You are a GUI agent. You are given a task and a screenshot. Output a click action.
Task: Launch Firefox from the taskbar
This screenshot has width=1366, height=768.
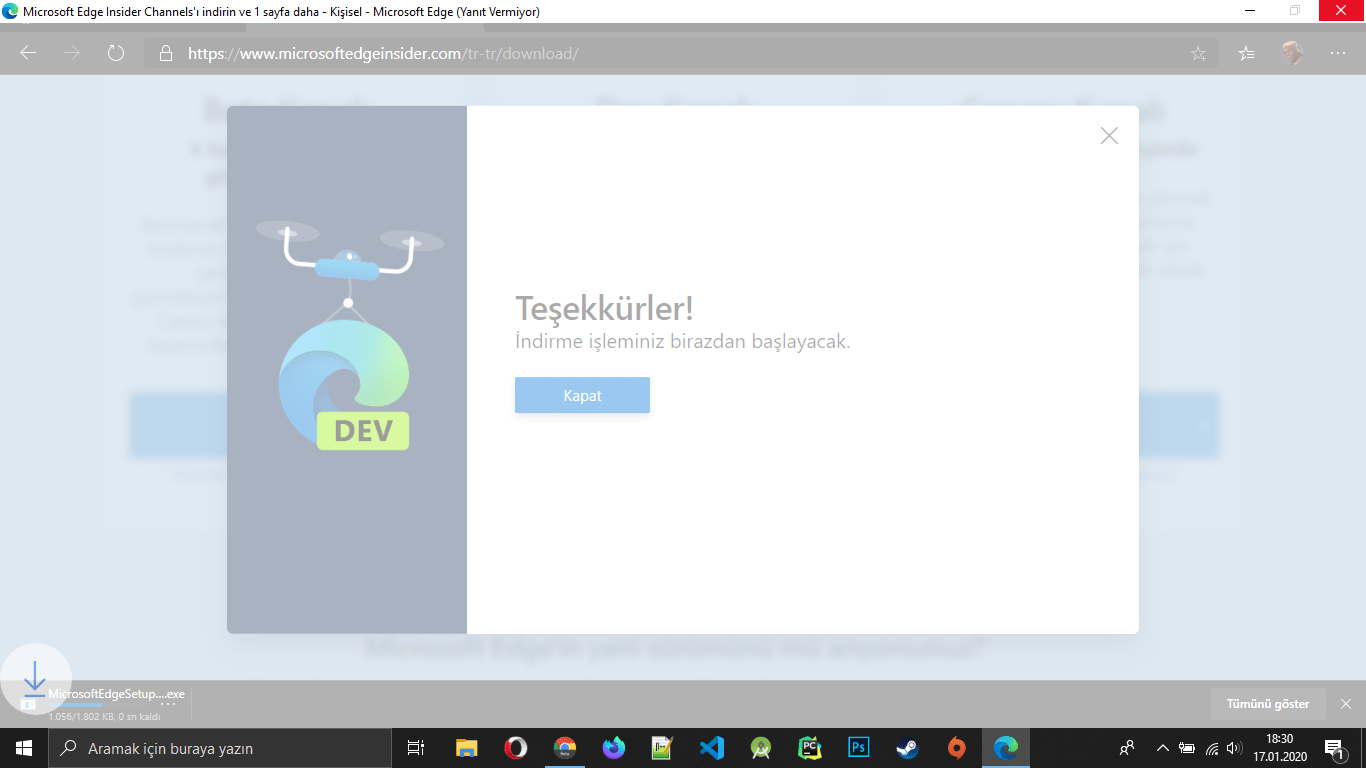click(614, 748)
